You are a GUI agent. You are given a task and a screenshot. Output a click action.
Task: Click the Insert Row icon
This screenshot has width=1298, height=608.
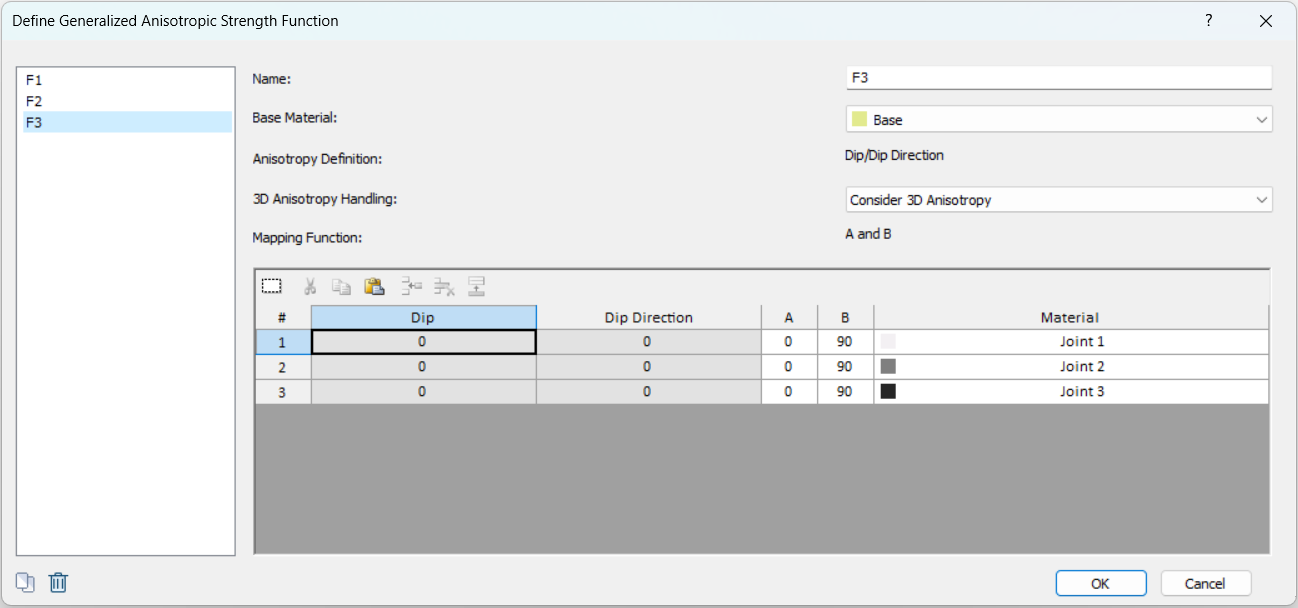(411, 286)
